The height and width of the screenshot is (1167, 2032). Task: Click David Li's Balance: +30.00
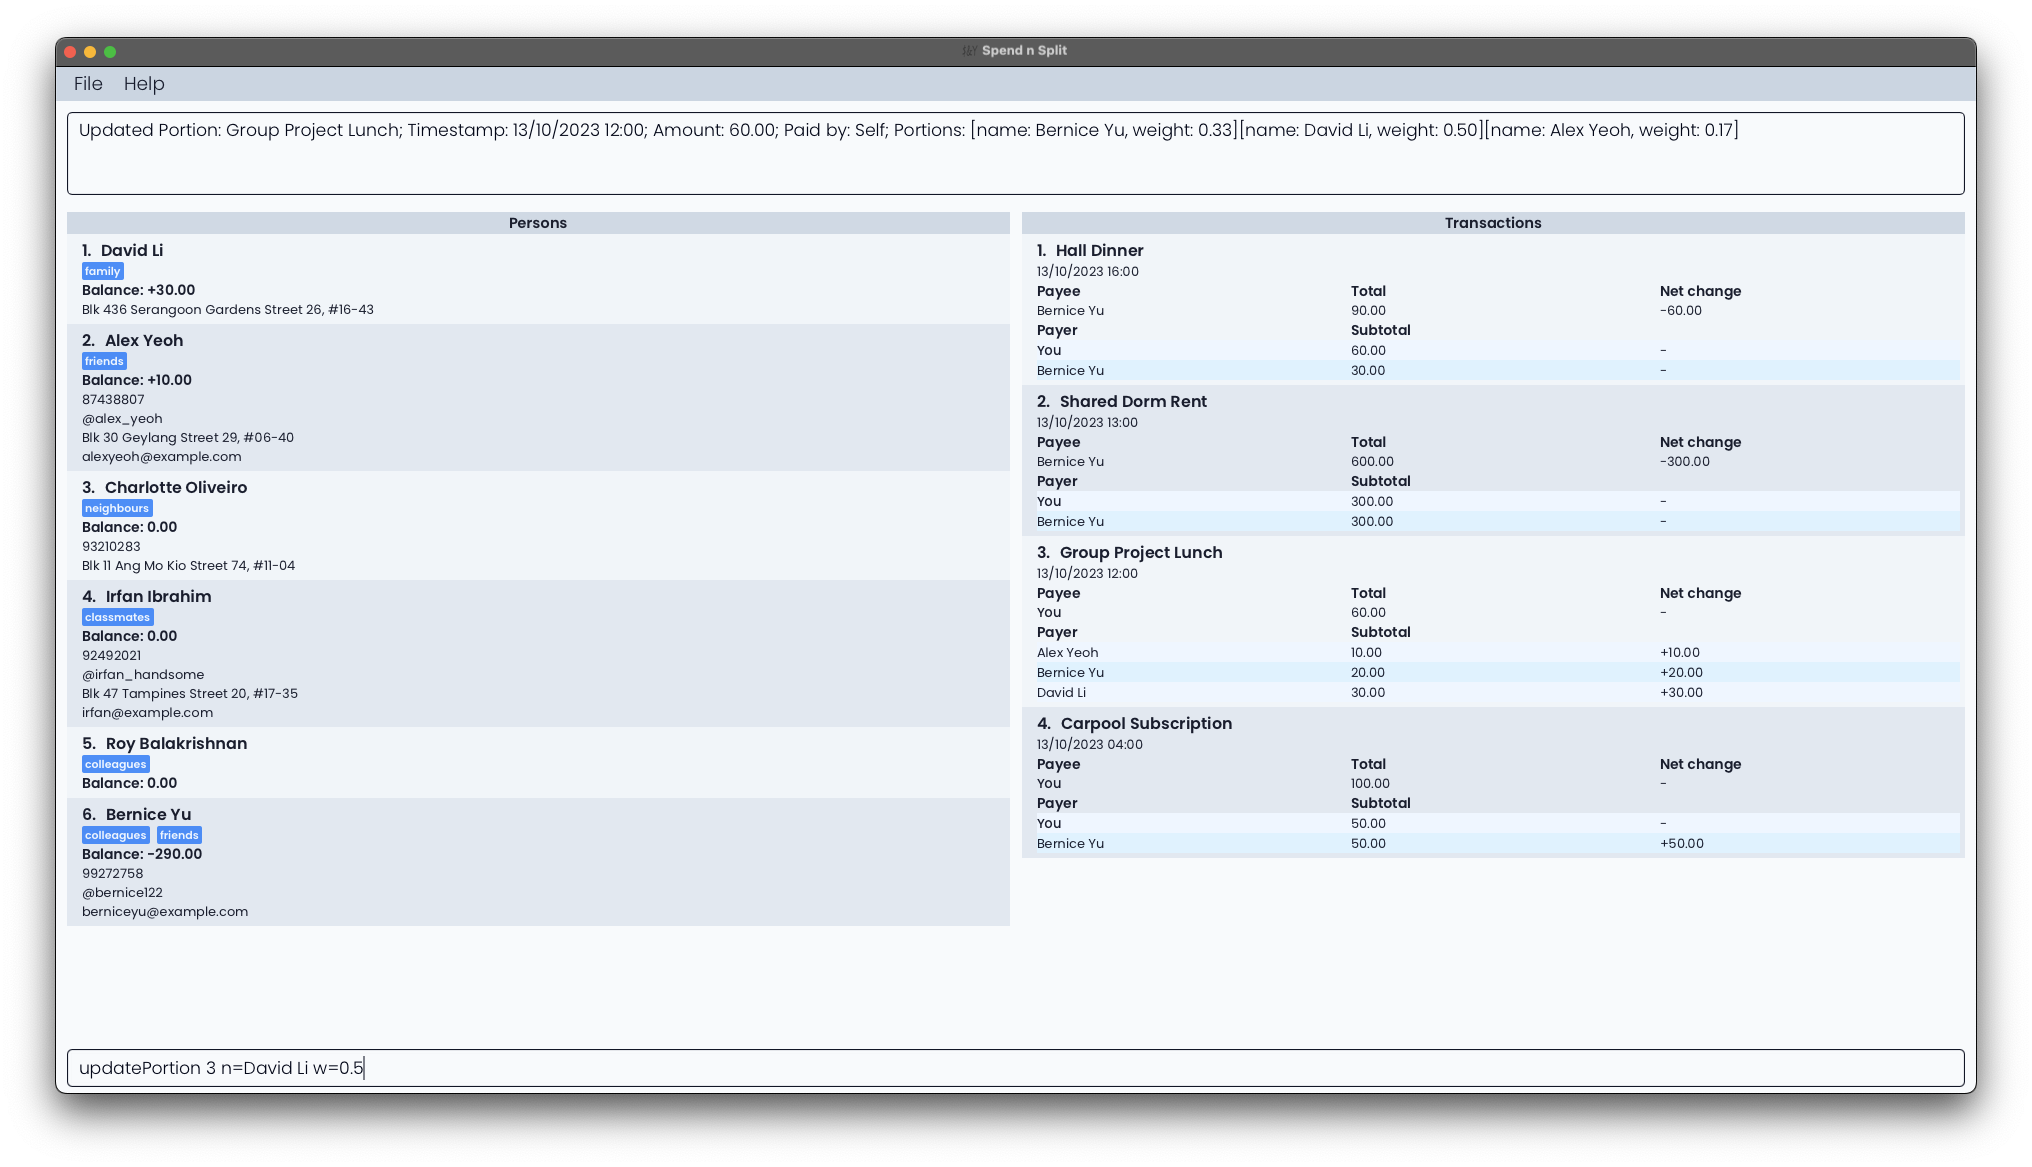139,290
